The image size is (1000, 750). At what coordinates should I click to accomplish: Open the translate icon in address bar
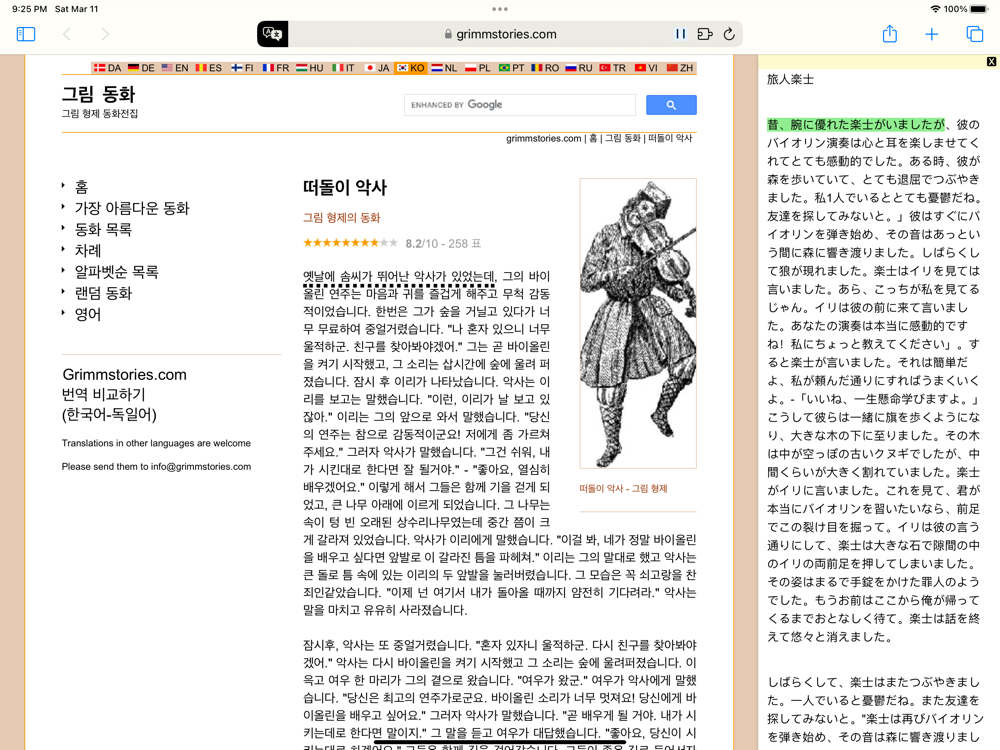[272, 34]
